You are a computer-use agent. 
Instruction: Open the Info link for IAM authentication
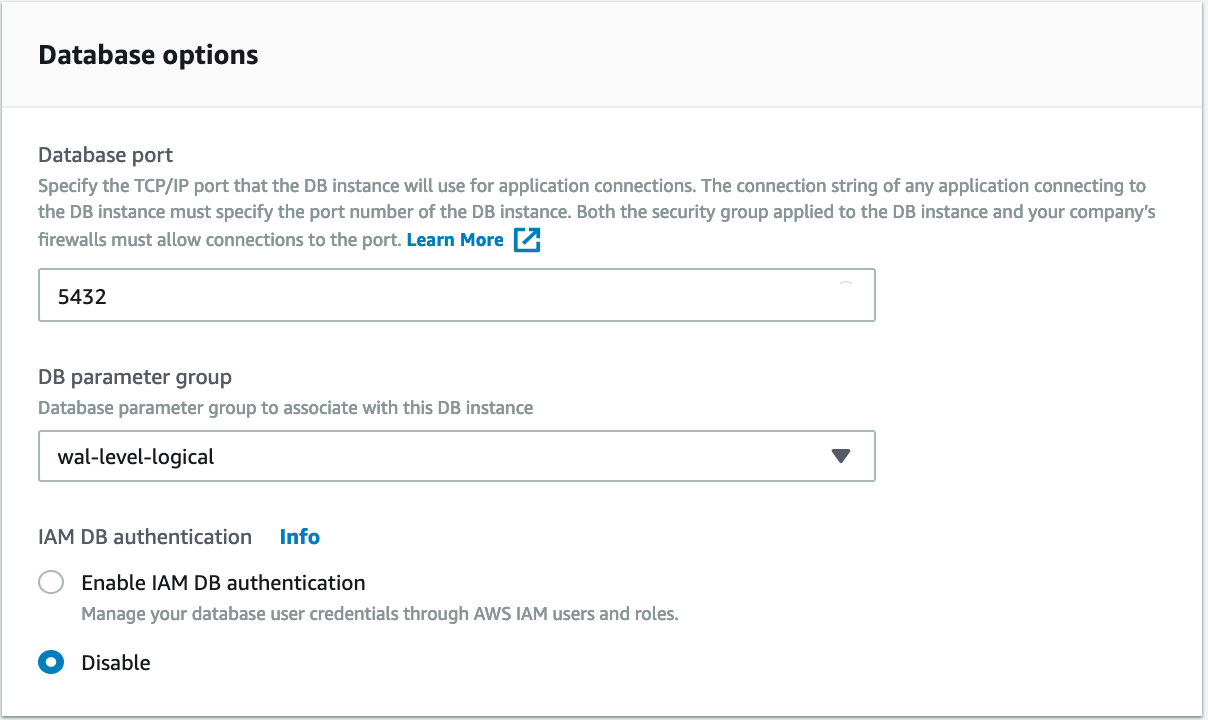[x=300, y=537]
